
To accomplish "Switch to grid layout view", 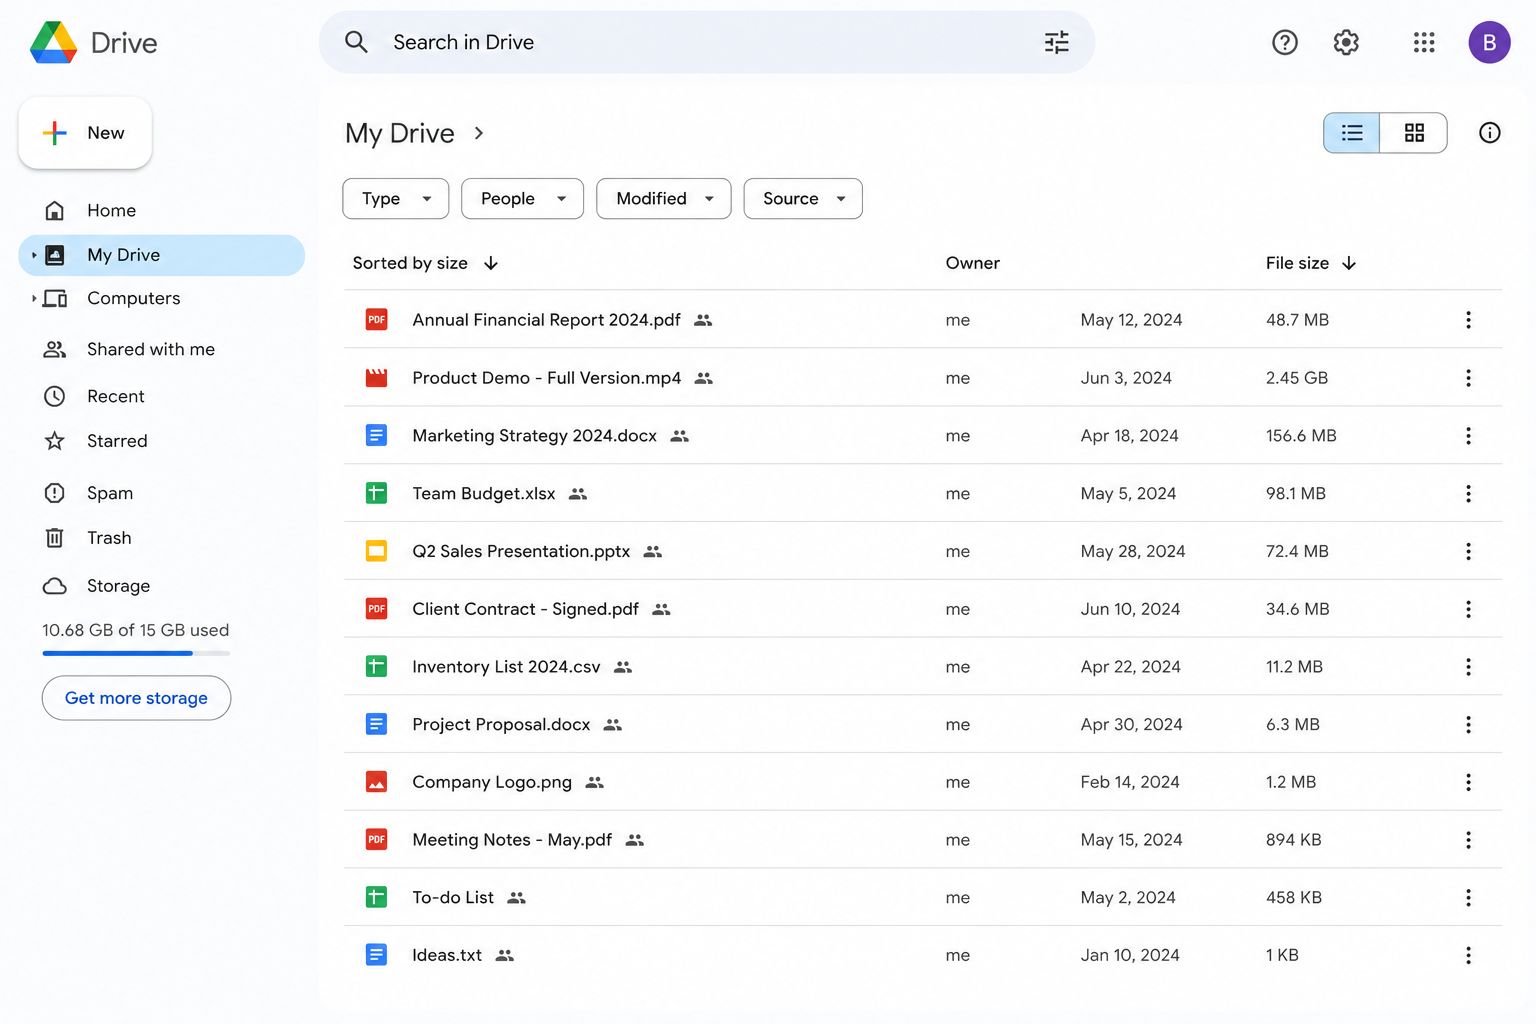I will (x=1414, y=133).
